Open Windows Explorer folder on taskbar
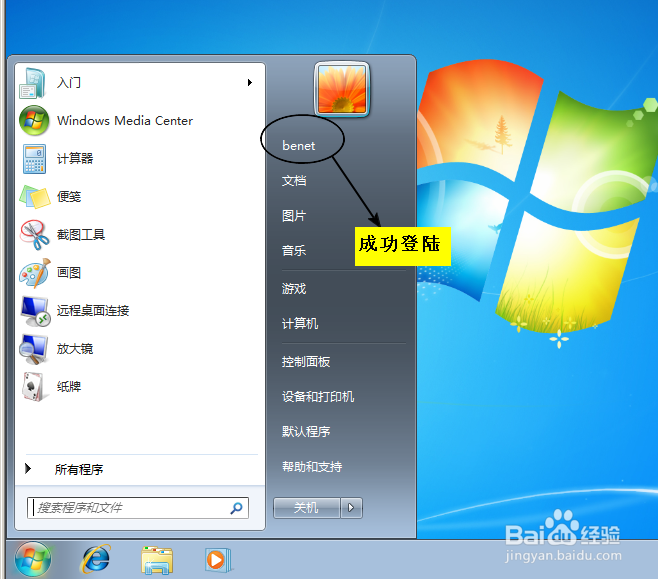This screenshot has height=579, width=658. [157, 560]
